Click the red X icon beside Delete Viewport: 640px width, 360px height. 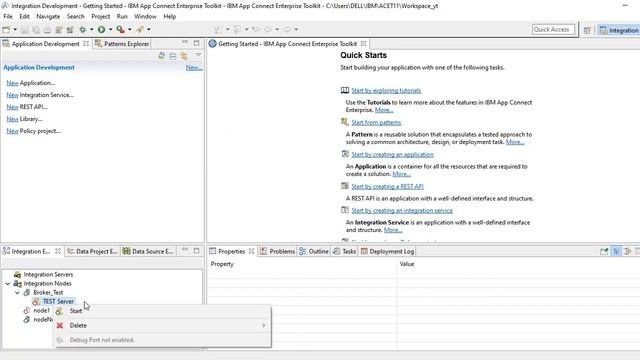[x=60, y=325]
